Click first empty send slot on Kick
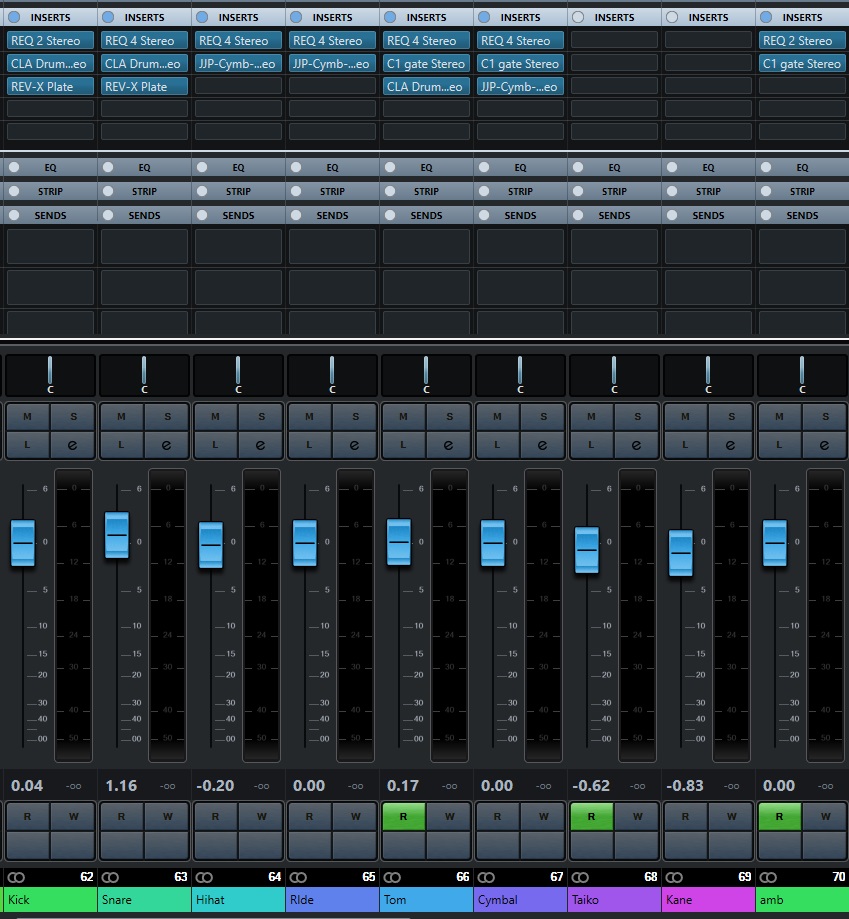The width and height of the screenshot is (849, 919). [x=50, y=246]
